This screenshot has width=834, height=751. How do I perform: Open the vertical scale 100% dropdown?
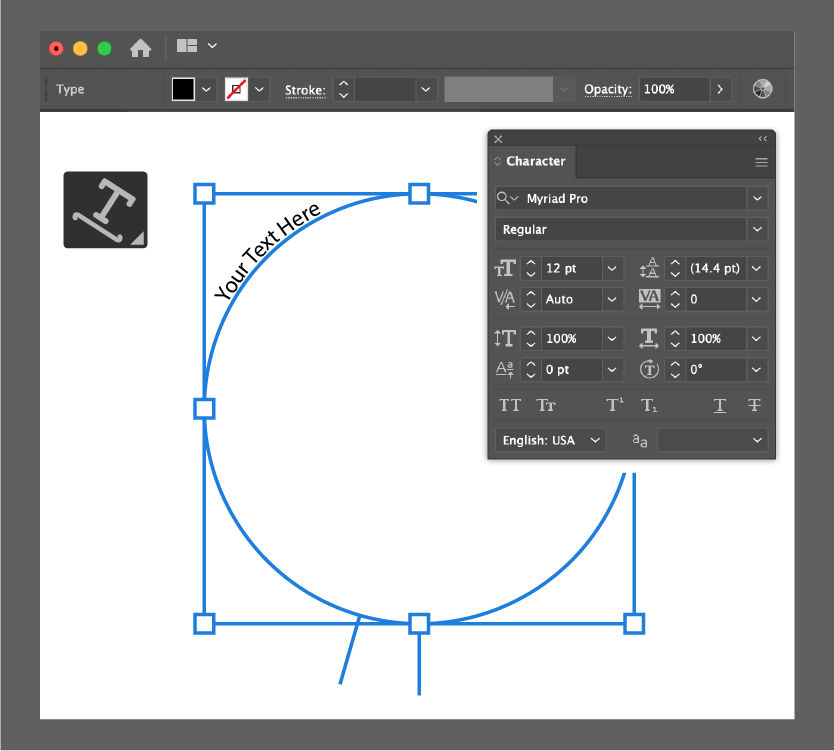click(612, 338)
